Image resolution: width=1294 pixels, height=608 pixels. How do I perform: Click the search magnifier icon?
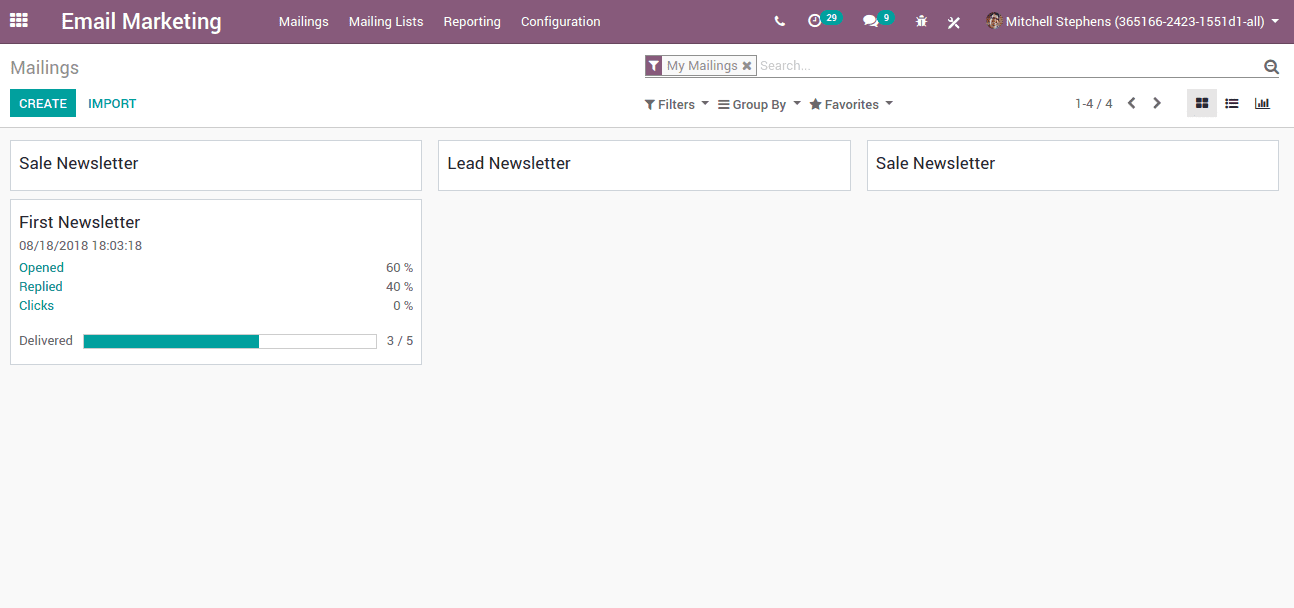pyautogui.click(x=1271, y=67)
